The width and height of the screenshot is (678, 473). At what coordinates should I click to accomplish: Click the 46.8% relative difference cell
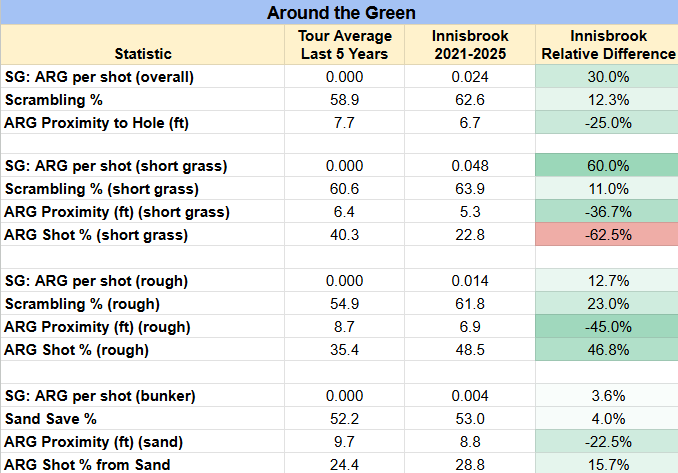607,349
